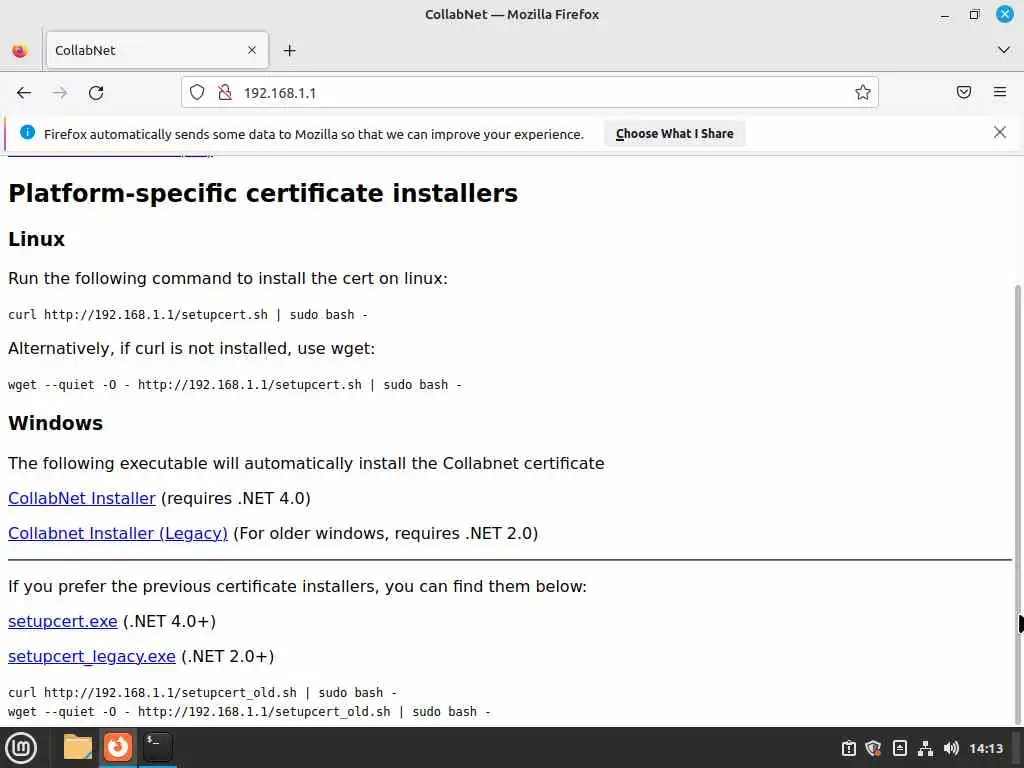Click the curl setupcert_old.sh command line
Image resolution: width=1024 pixels, height=768 pixels.
tap(202, 692)
